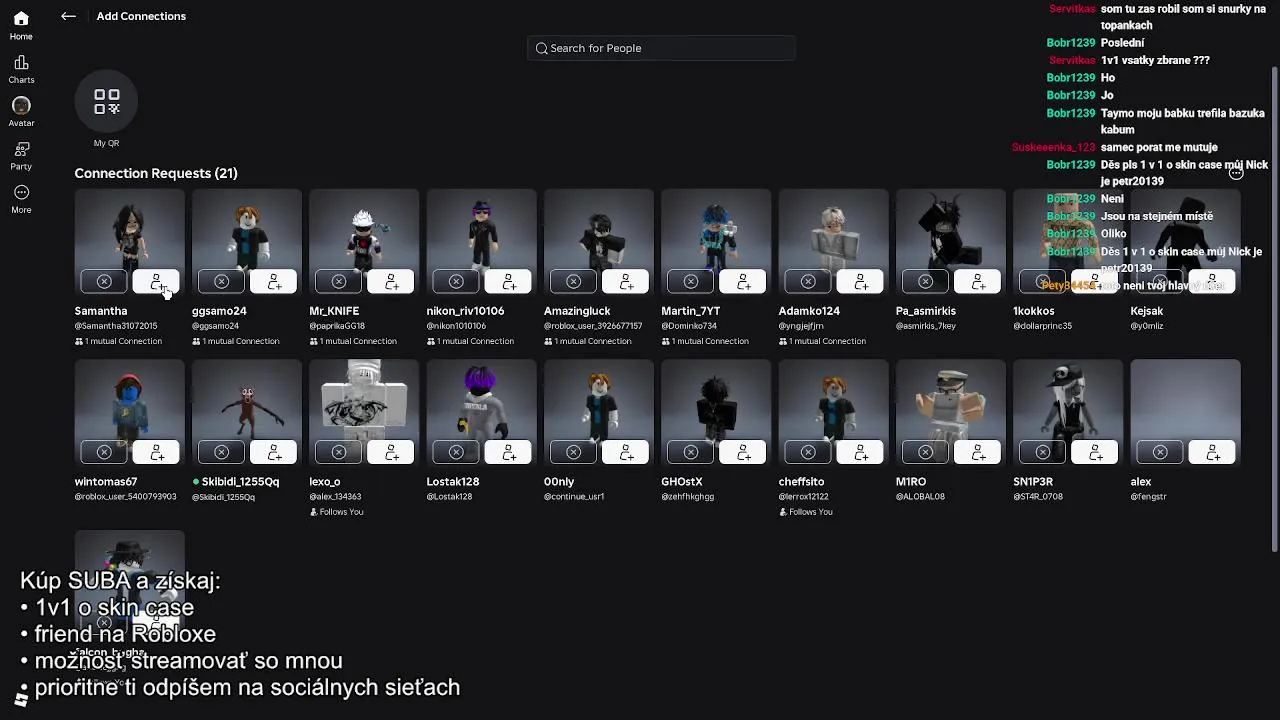Open the Party sidebar item
Screen dimensions: 1280x720
pyautogui.click(x=21, y=156)
